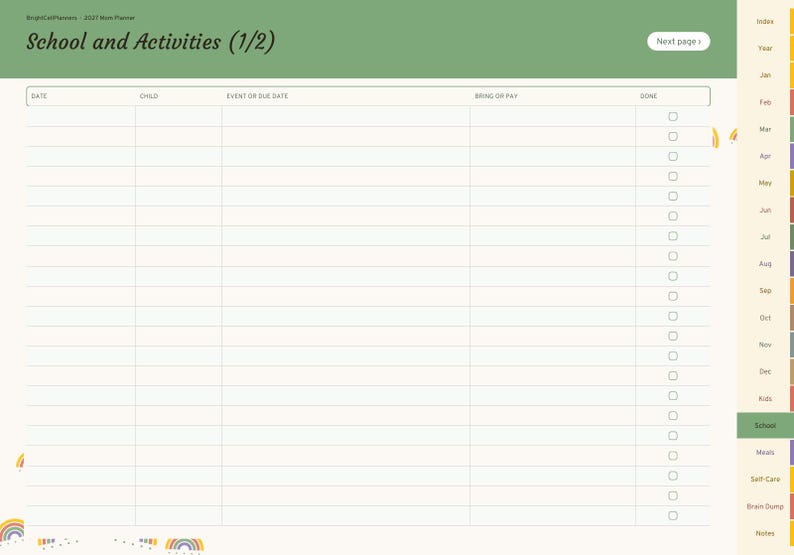Check the Done box in row 10
Screen dimensions: 794x555
[x=673, y=296]
